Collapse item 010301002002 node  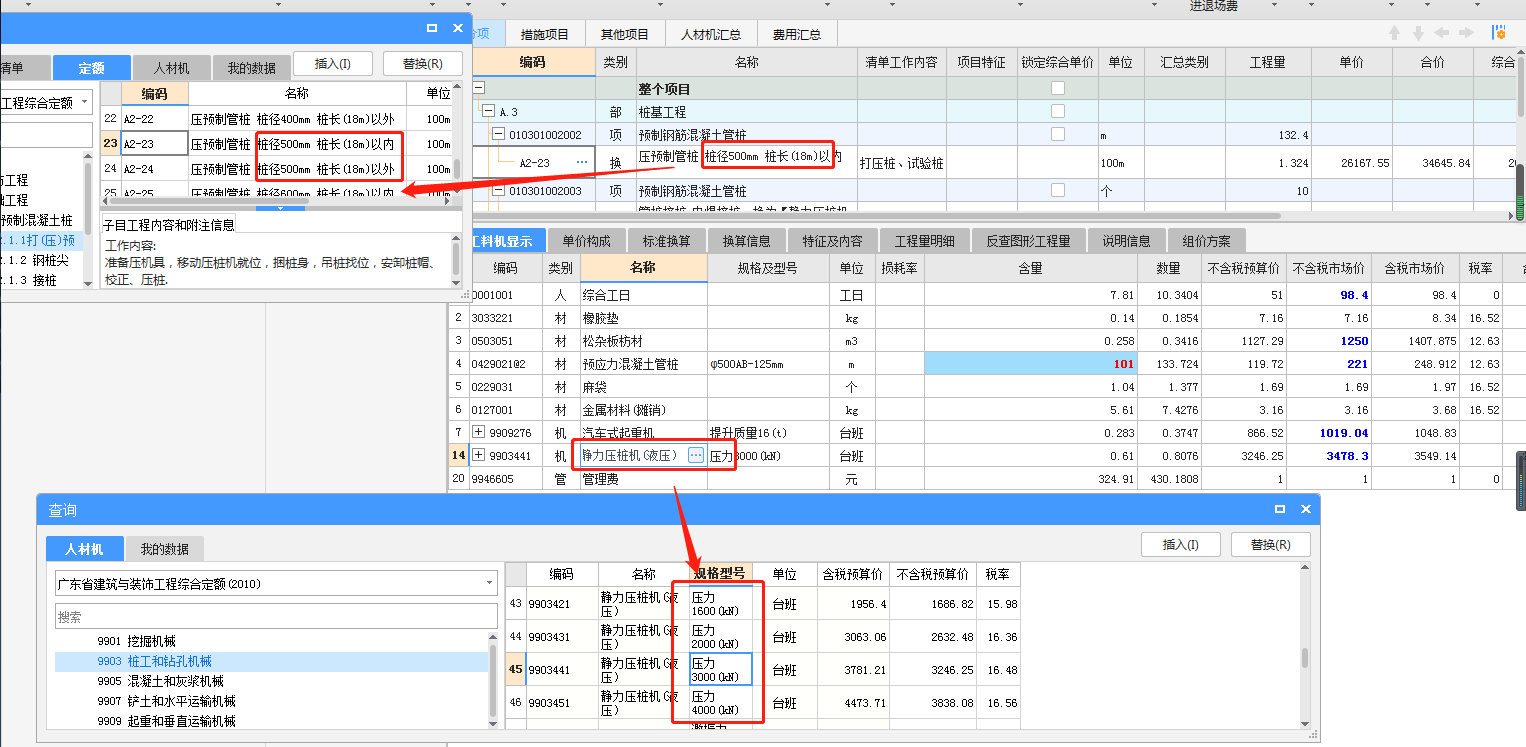[x=498, y=134]
